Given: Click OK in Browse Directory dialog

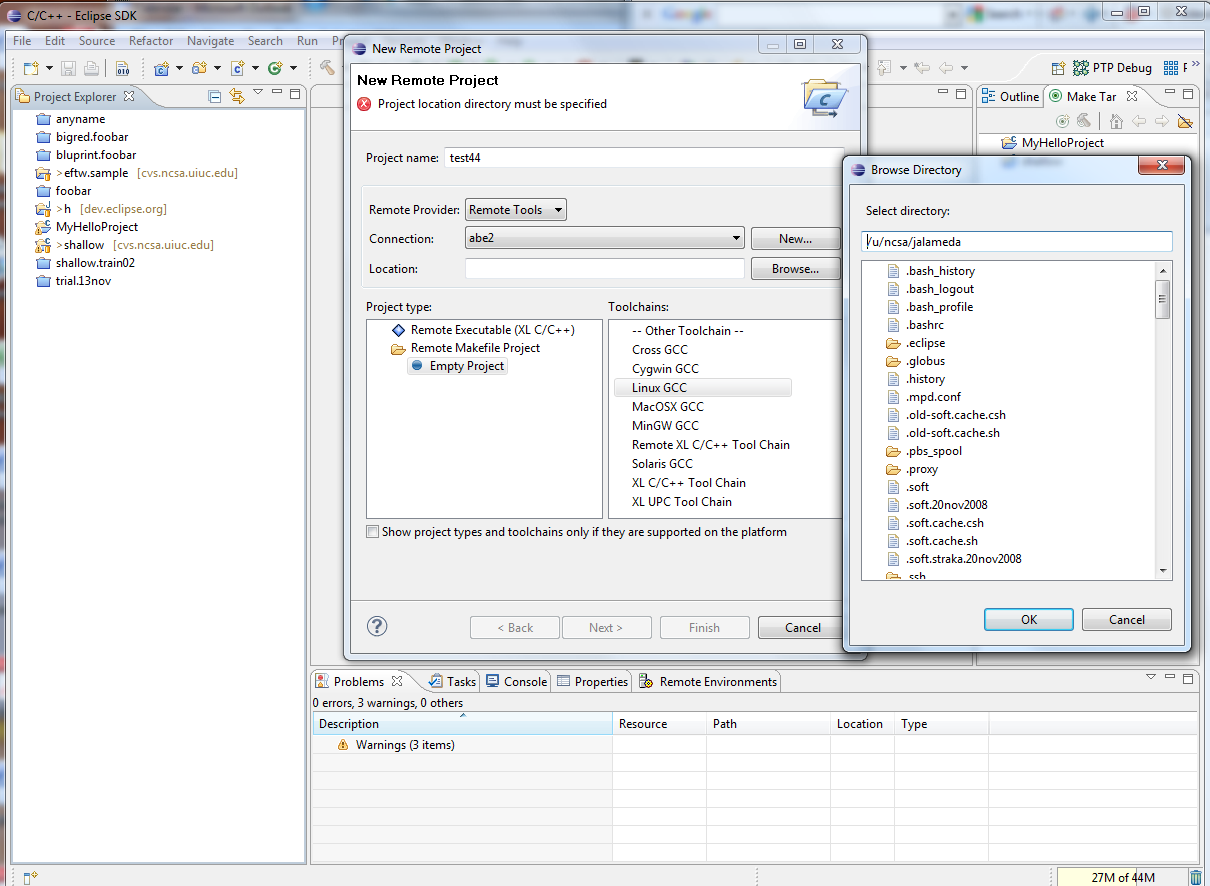Looking at the screenshot, I should pyautogui.click(x=1028, y=619).
